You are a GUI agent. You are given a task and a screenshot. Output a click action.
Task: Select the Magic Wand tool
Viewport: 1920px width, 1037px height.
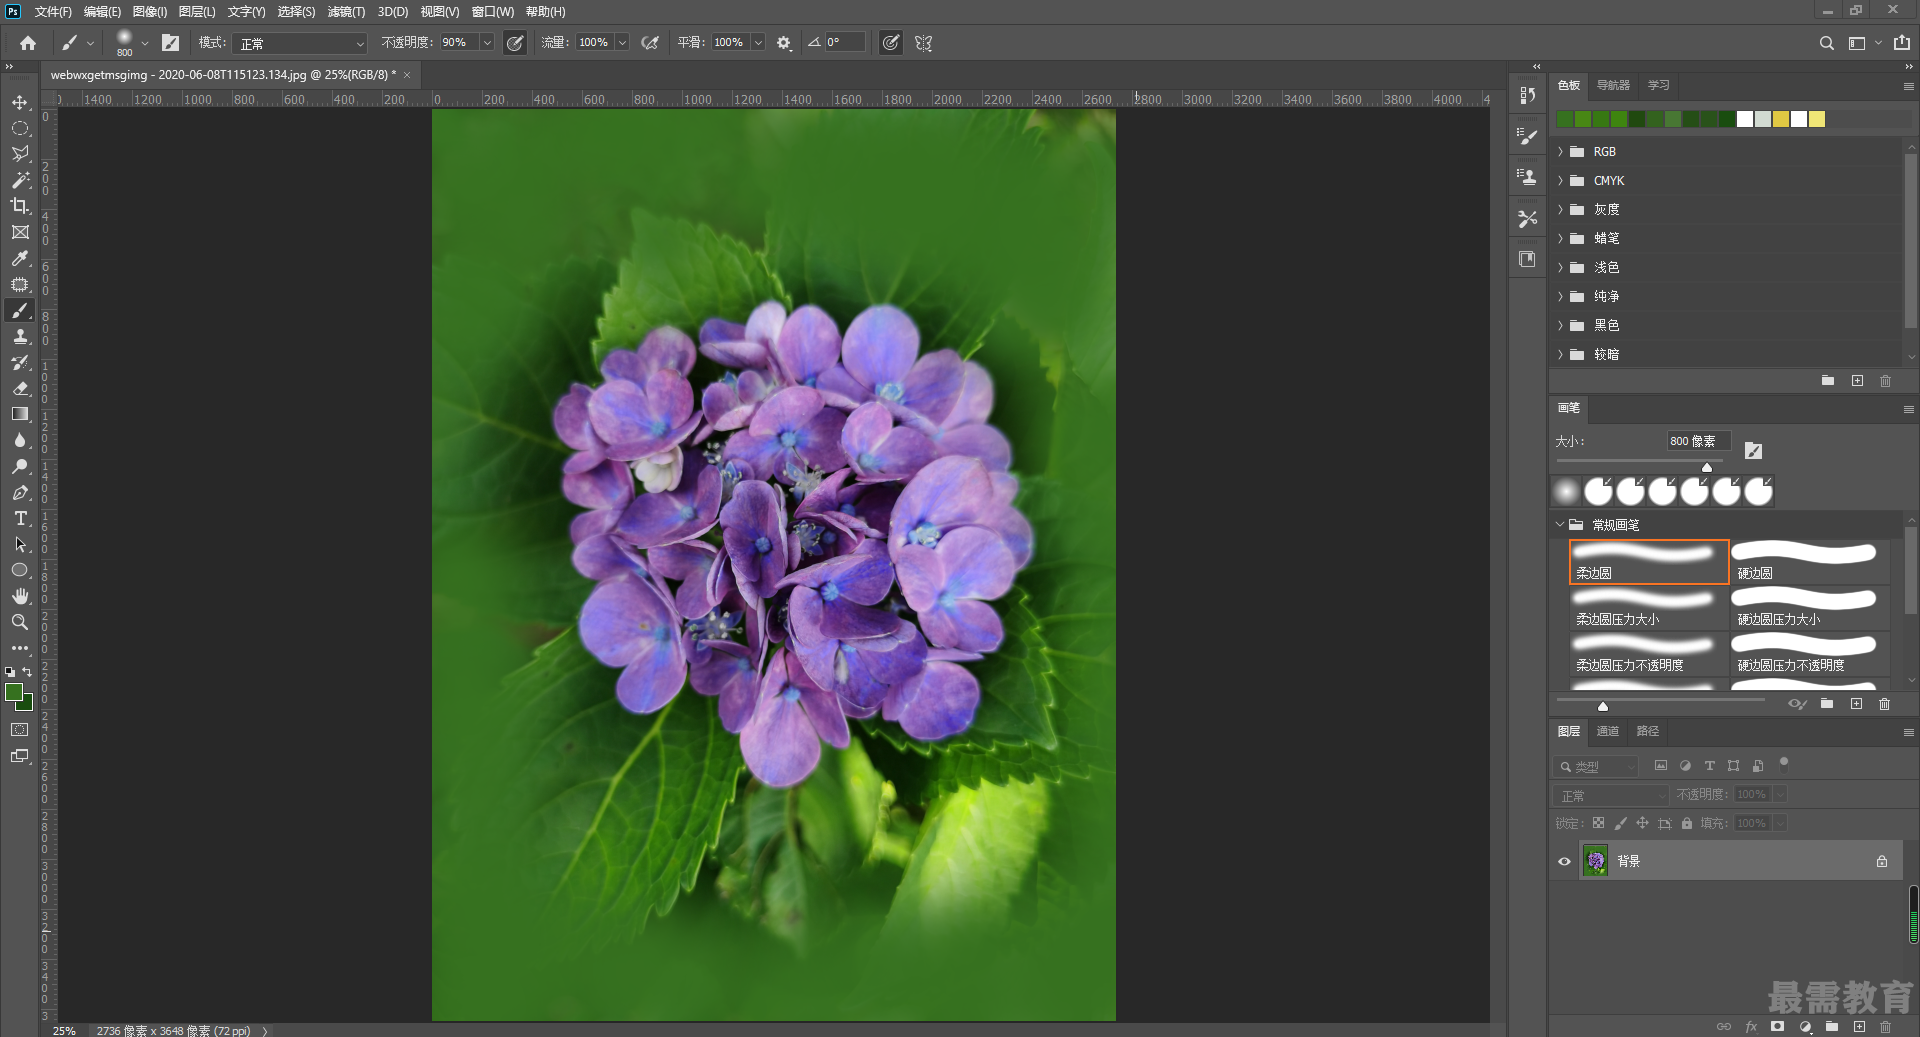click(20, 180)
